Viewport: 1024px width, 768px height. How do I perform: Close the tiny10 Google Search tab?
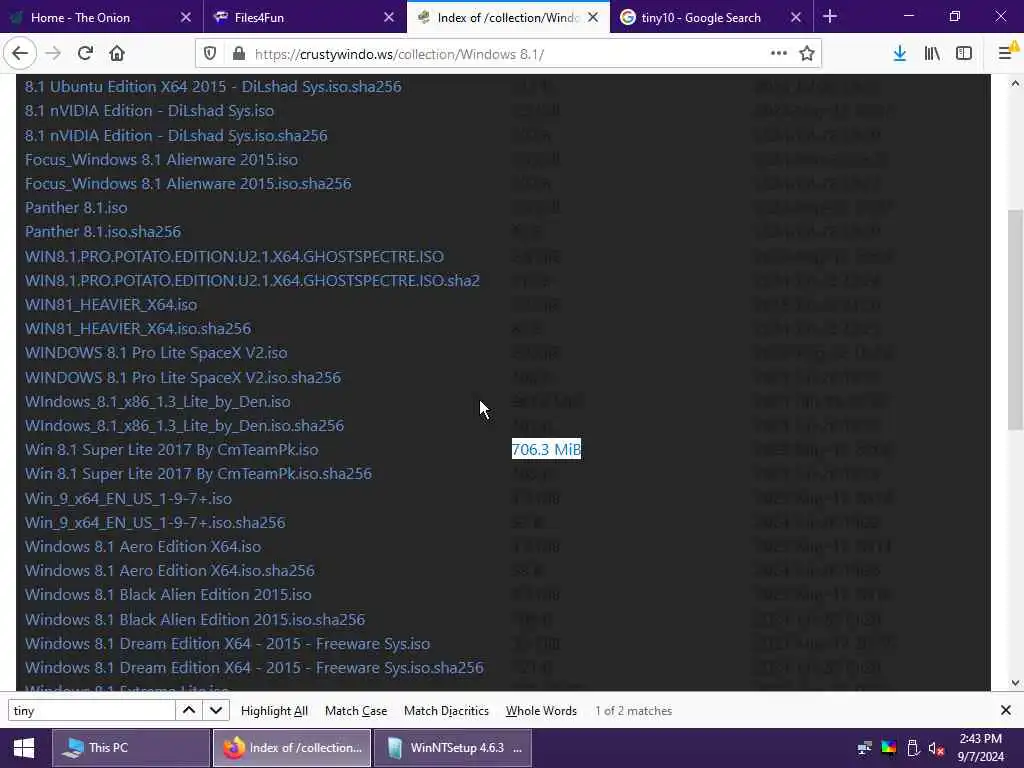[x=796, y=18]
